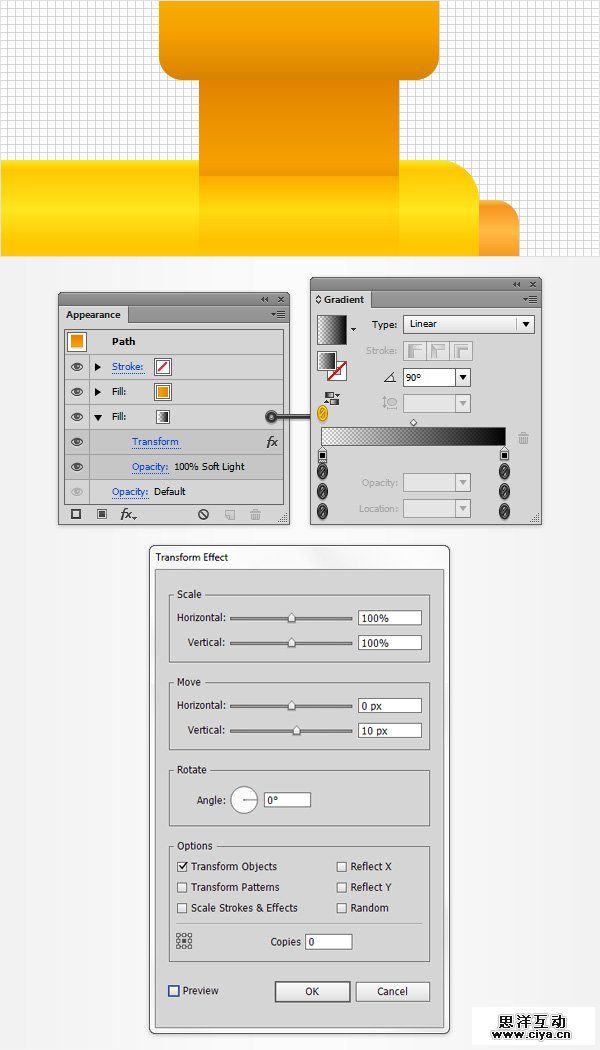Collapse the Appearance panel with double arrows
The height and width of the screenshot is (1050, 600).
(265, 299)
